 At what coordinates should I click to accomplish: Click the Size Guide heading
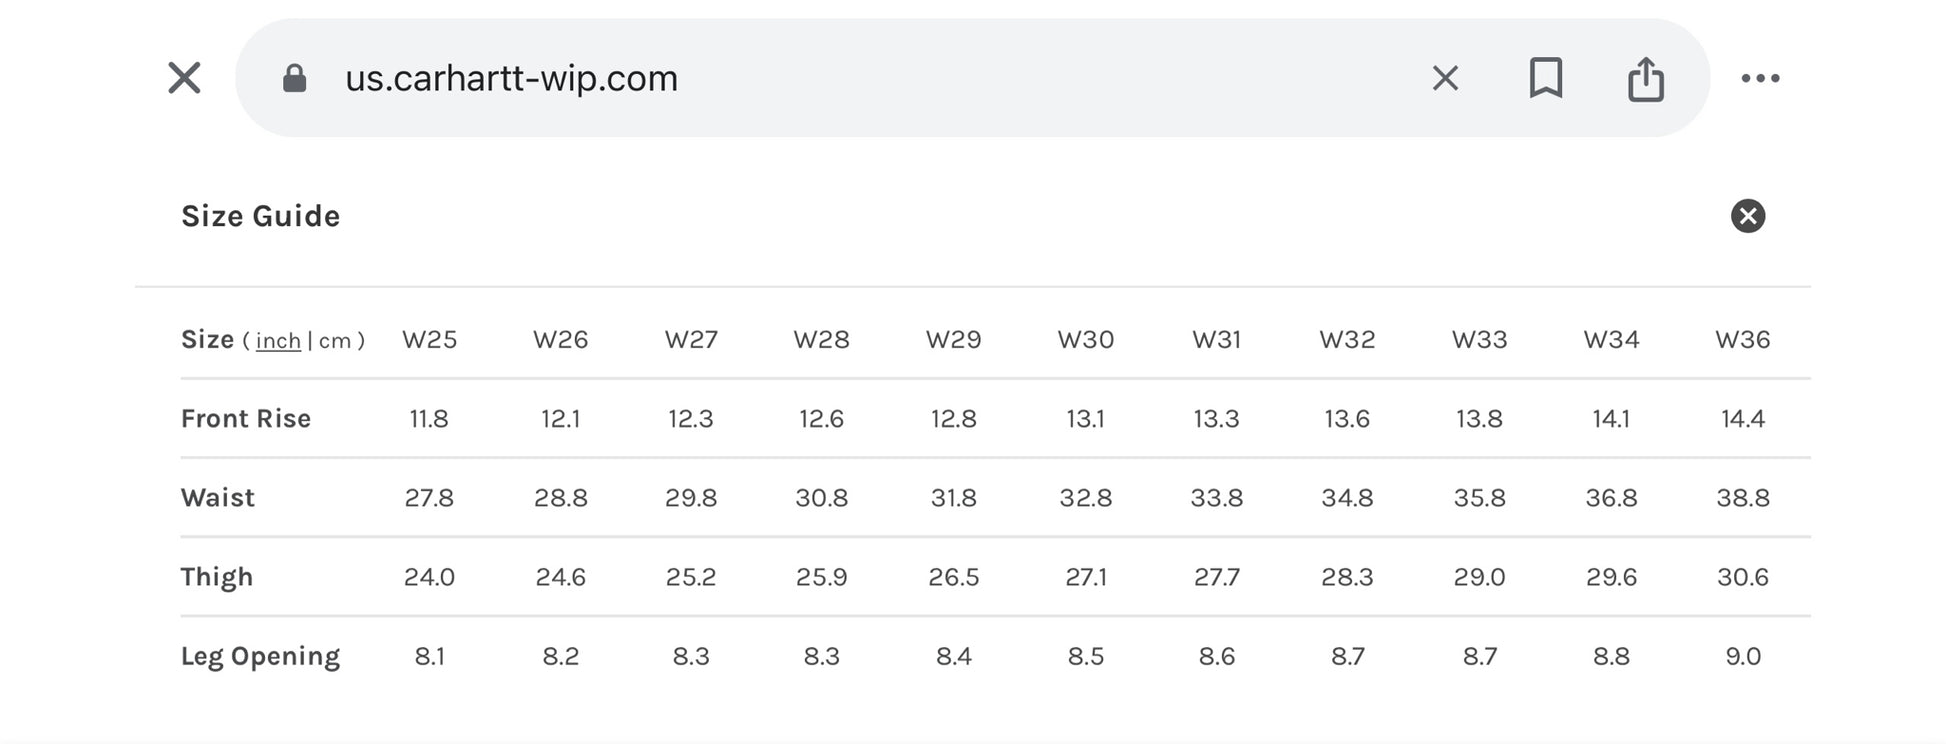pos(260,216)
